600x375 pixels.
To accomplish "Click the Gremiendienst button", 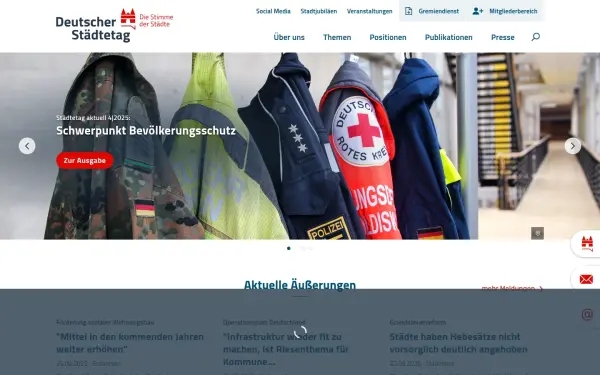I will pyautogui.click(x=432, y=11).
